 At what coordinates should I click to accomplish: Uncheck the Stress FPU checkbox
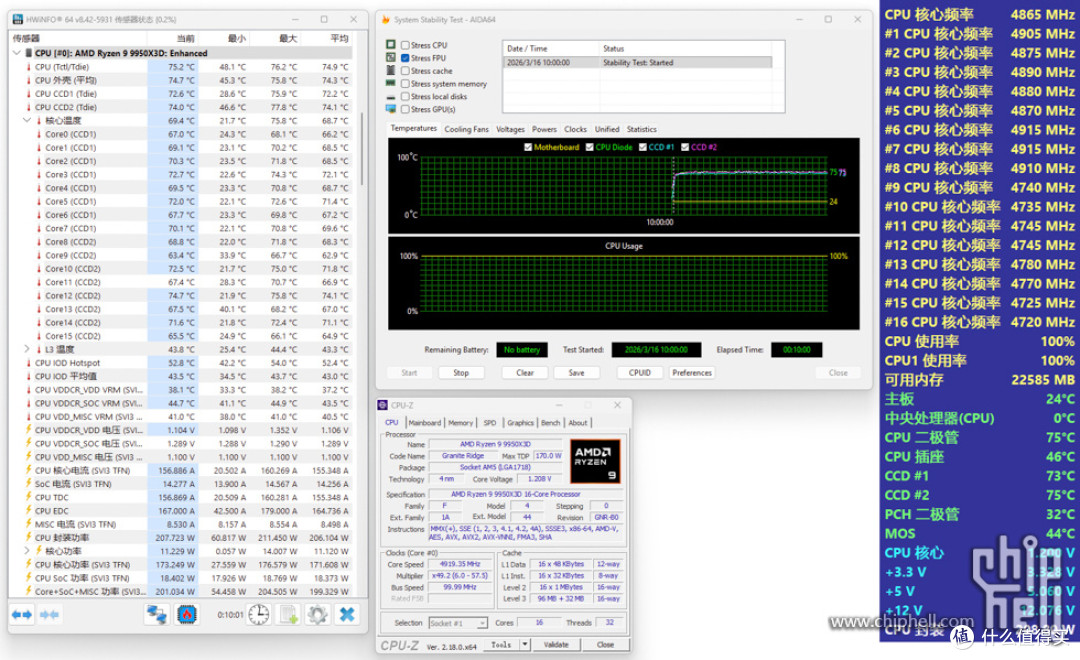pos(405,59)
